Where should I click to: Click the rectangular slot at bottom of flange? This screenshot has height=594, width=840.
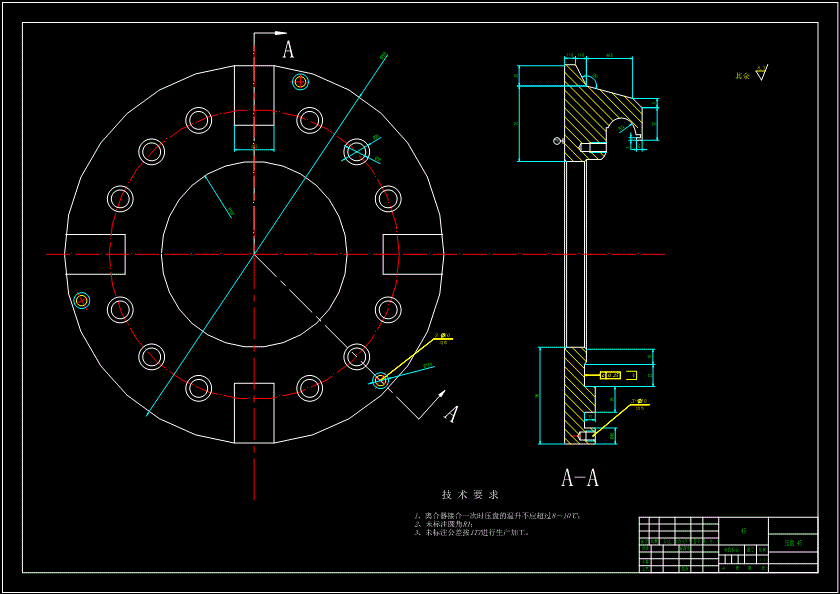tap(254, 413)
